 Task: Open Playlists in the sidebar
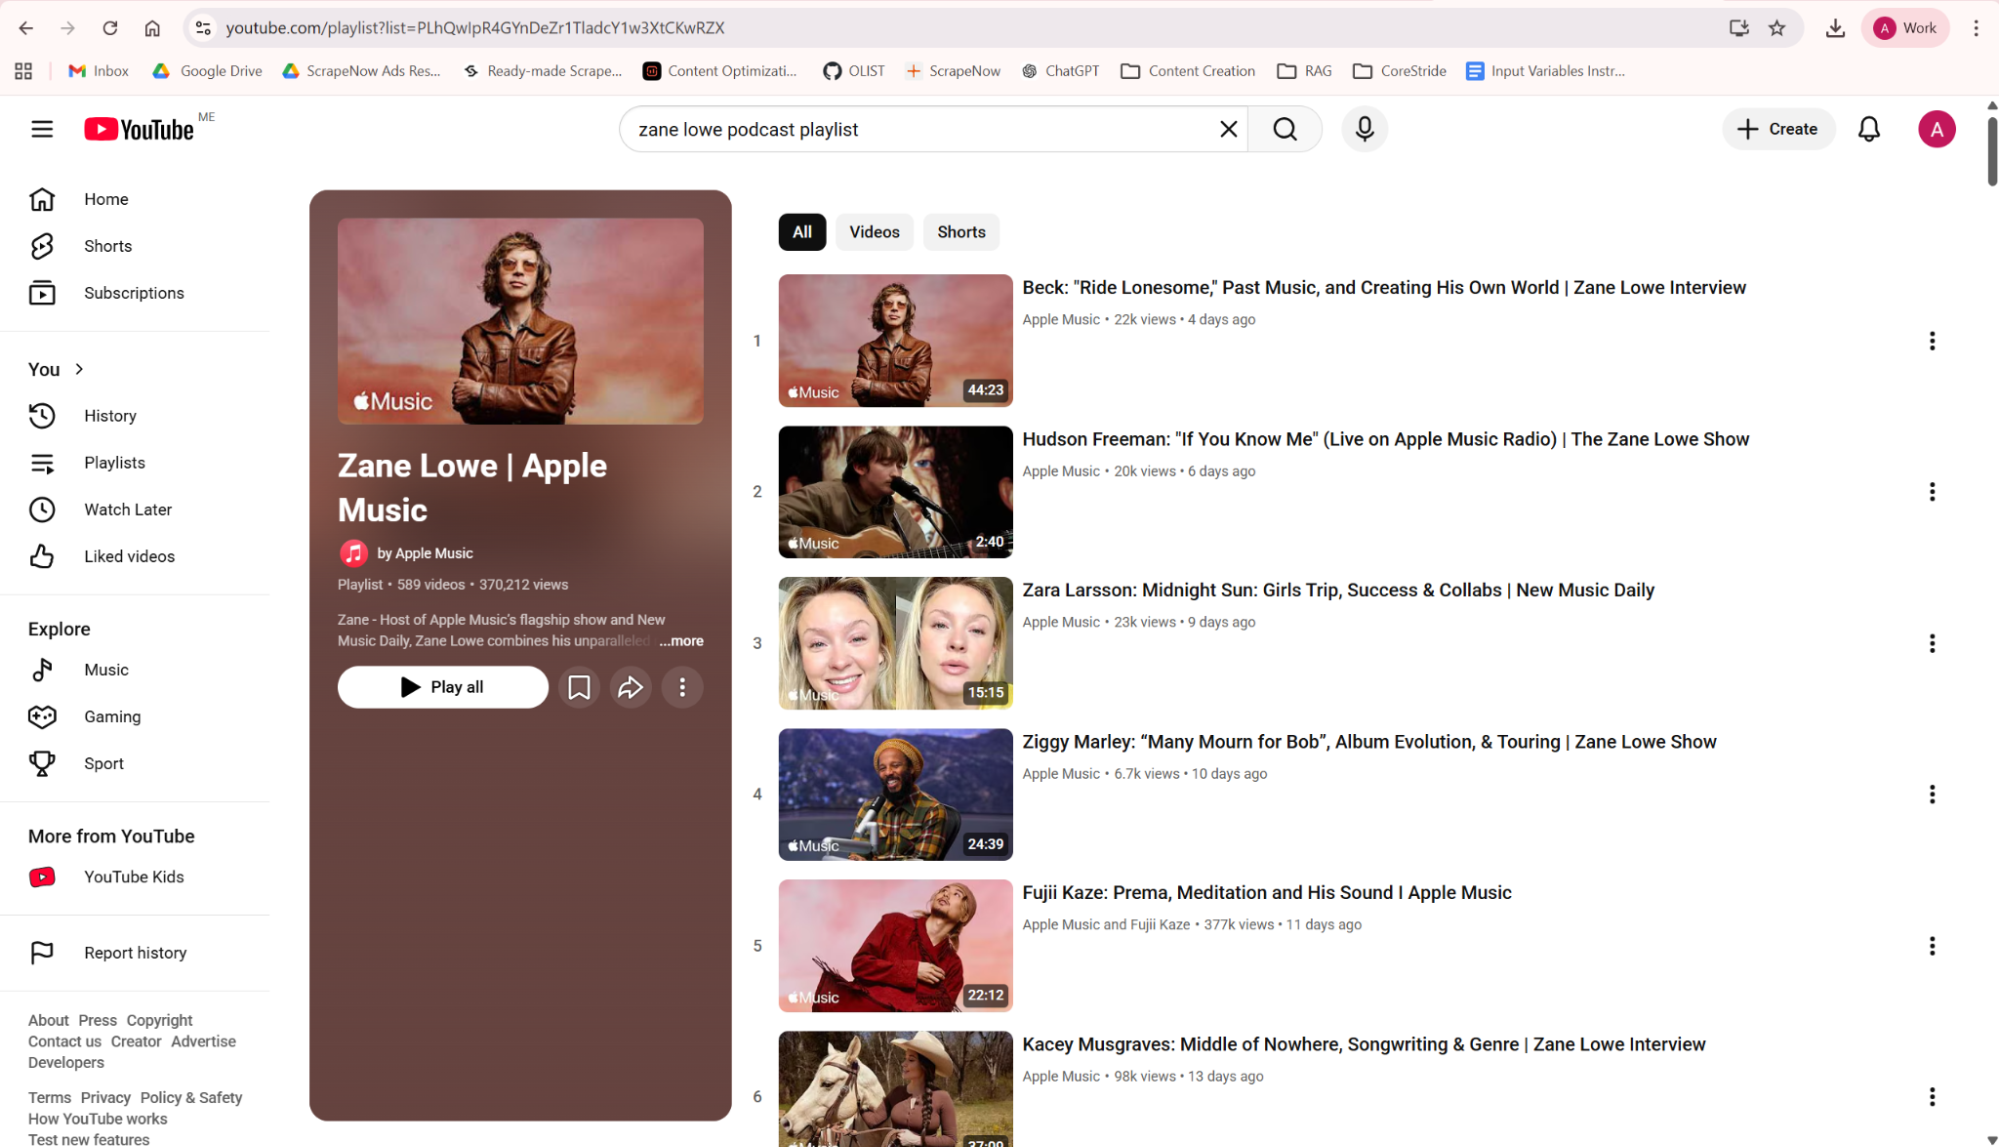(x=135, y=463)
